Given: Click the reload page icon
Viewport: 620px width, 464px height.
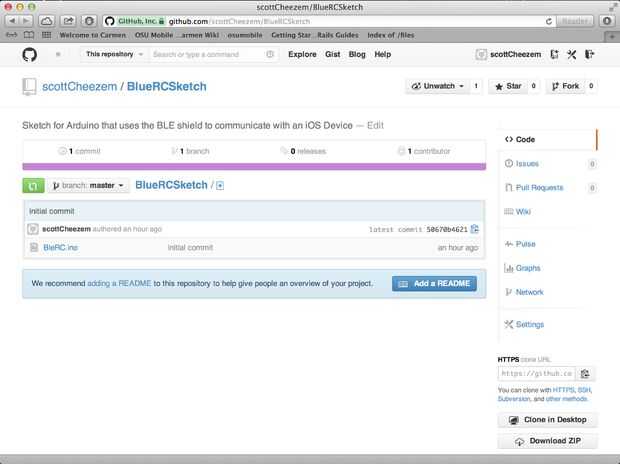Looking at the screenshot, I should click(549, 21).
